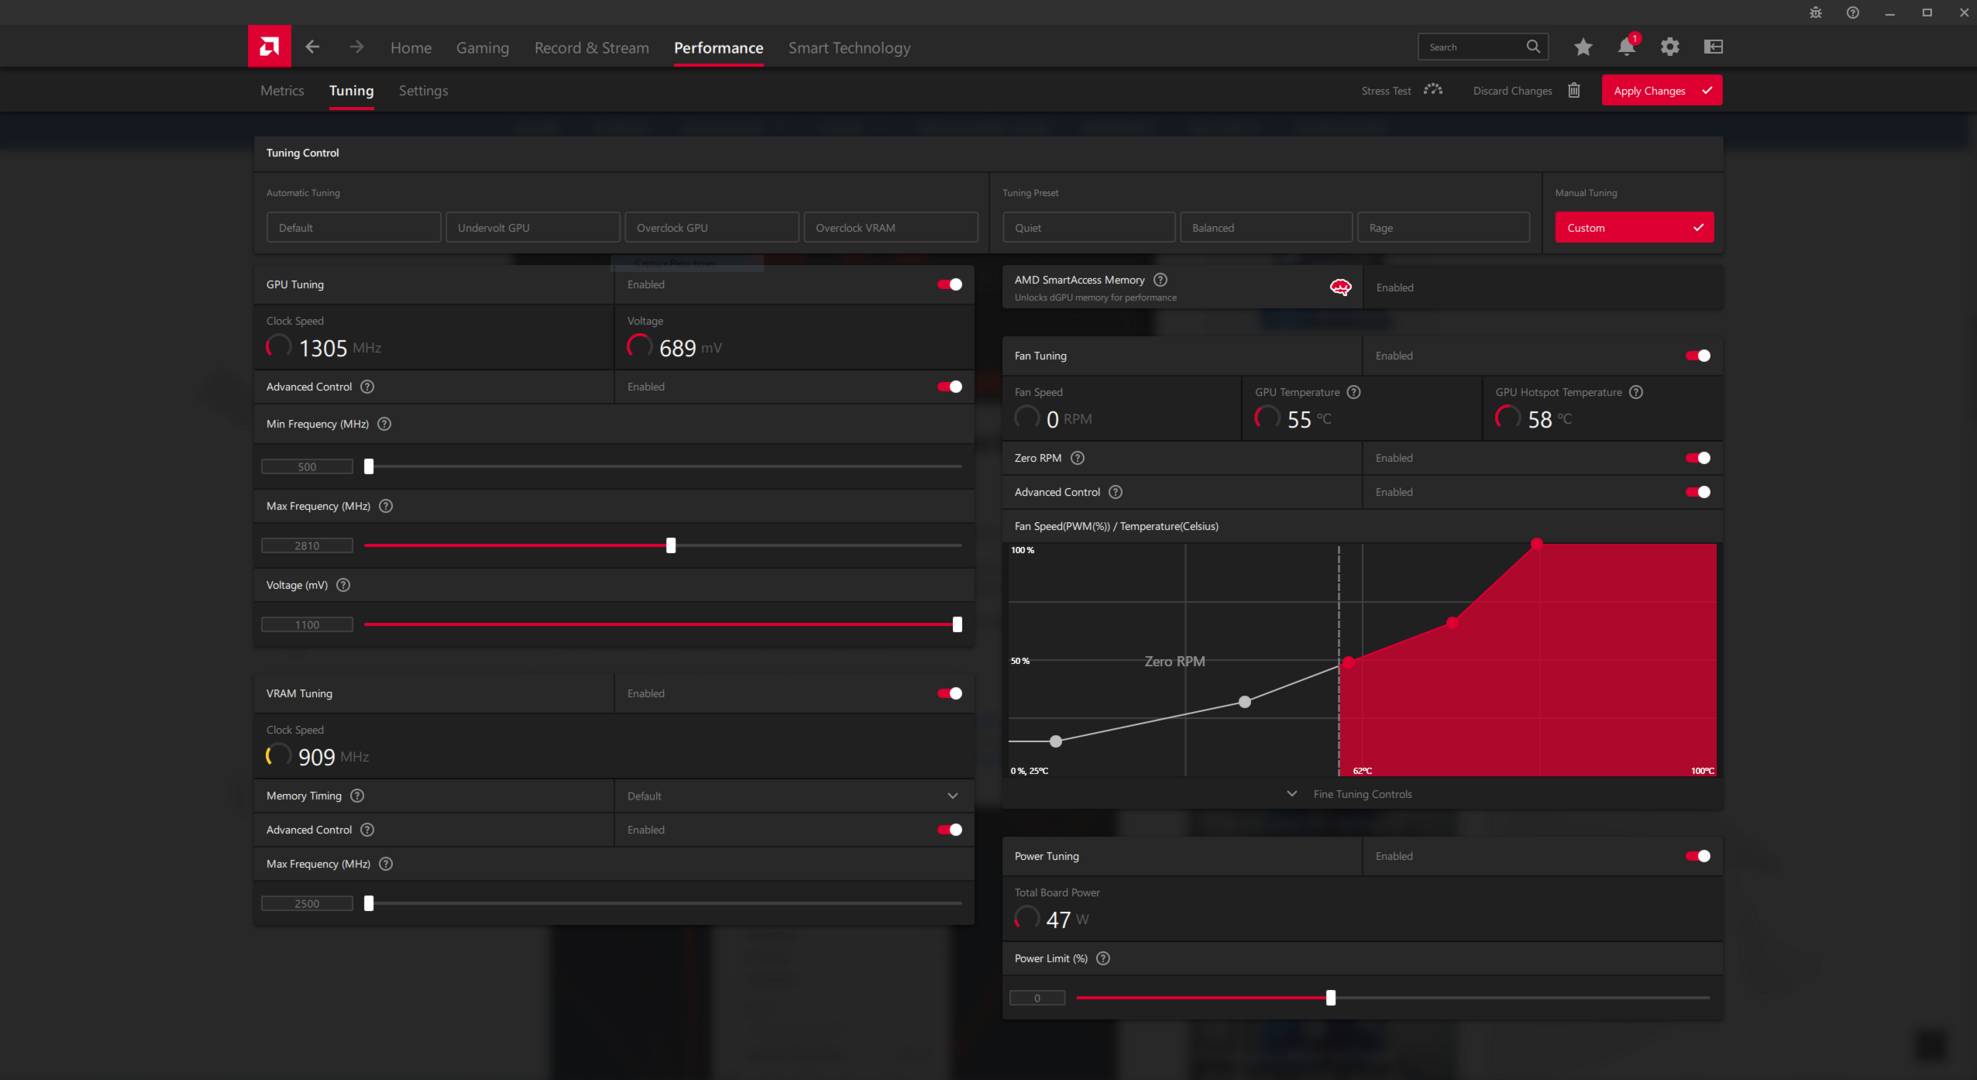Open Smart Technology tab
Screen dimensions: 1977x1080
point(849,47)
